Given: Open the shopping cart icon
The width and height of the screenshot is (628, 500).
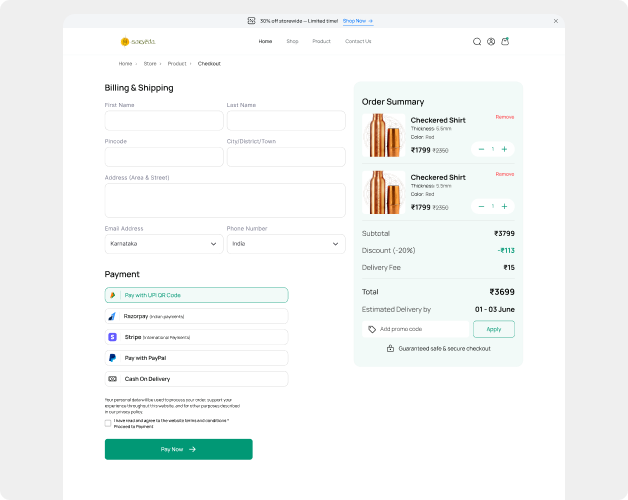Looking at the screenshot, I should (505, 42).
